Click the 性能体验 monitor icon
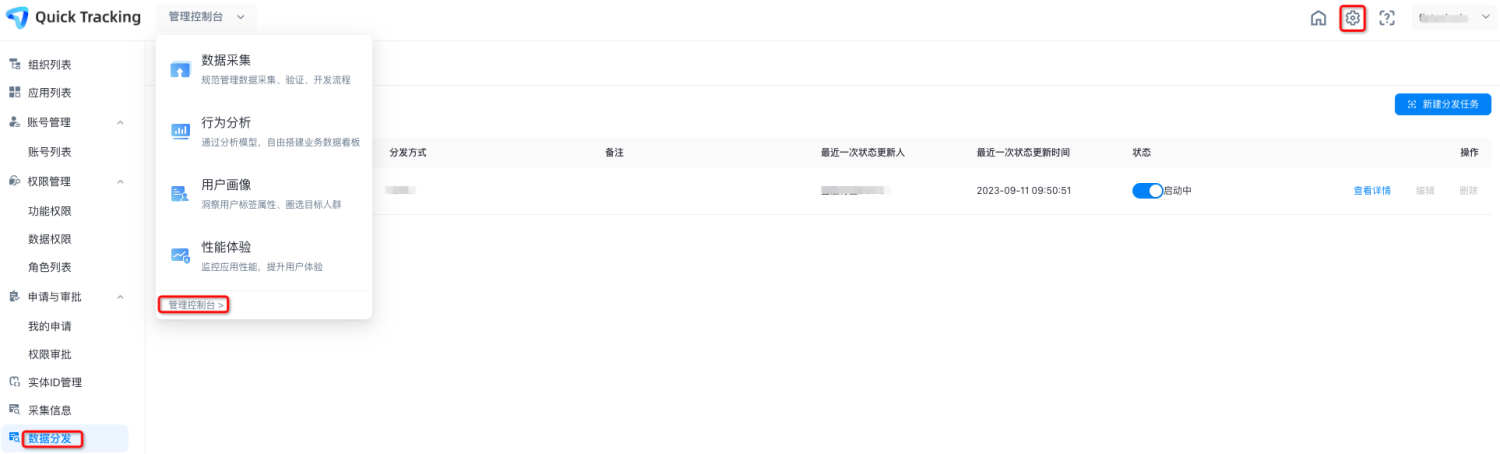1500x454 pixels. pyautogui.click(x=180, y=256)
